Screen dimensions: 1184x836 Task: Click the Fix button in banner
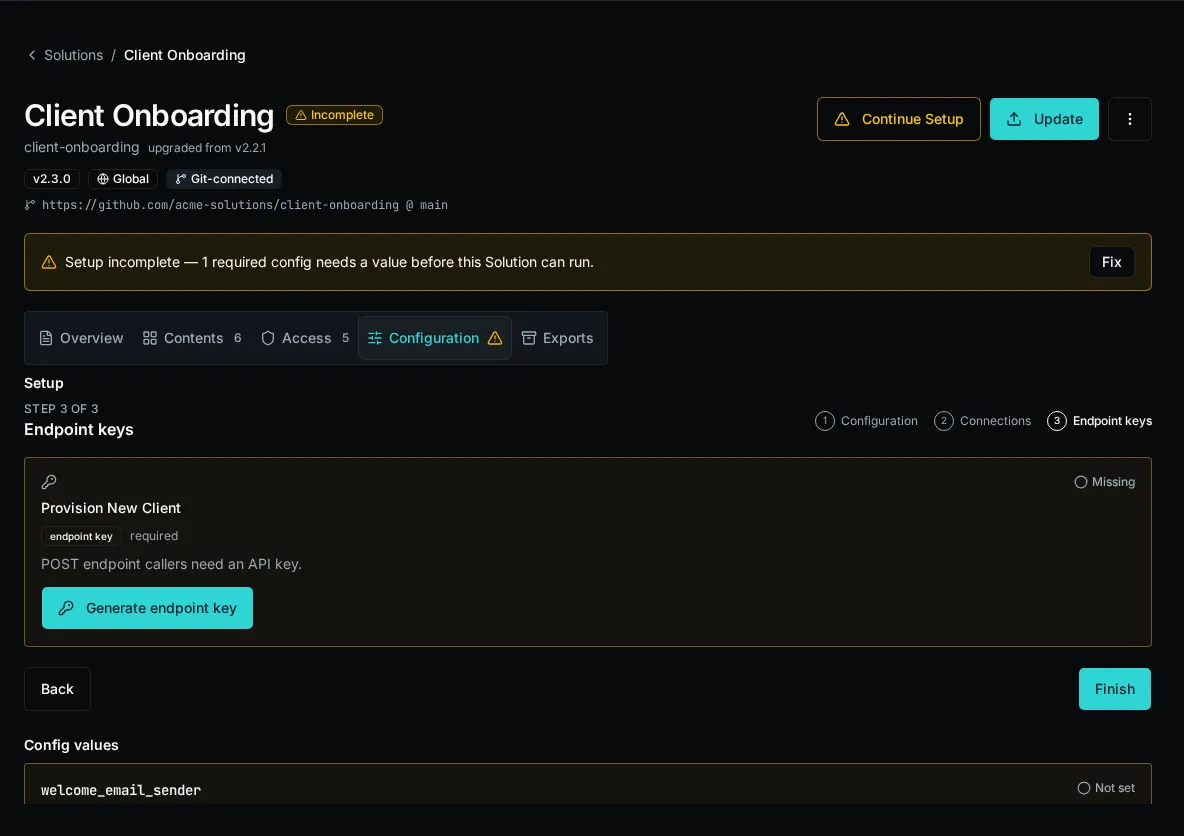[x=1112, y=262]
